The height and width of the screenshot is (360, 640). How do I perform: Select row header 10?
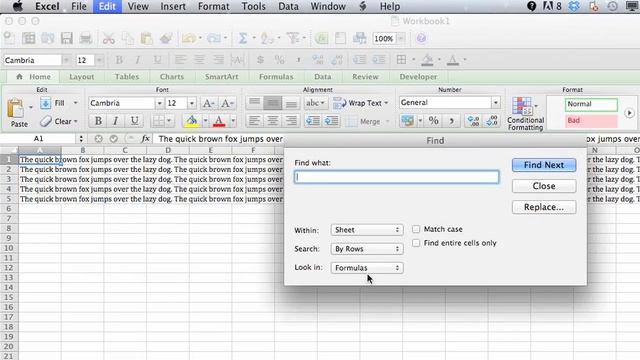tap(9, 248)
